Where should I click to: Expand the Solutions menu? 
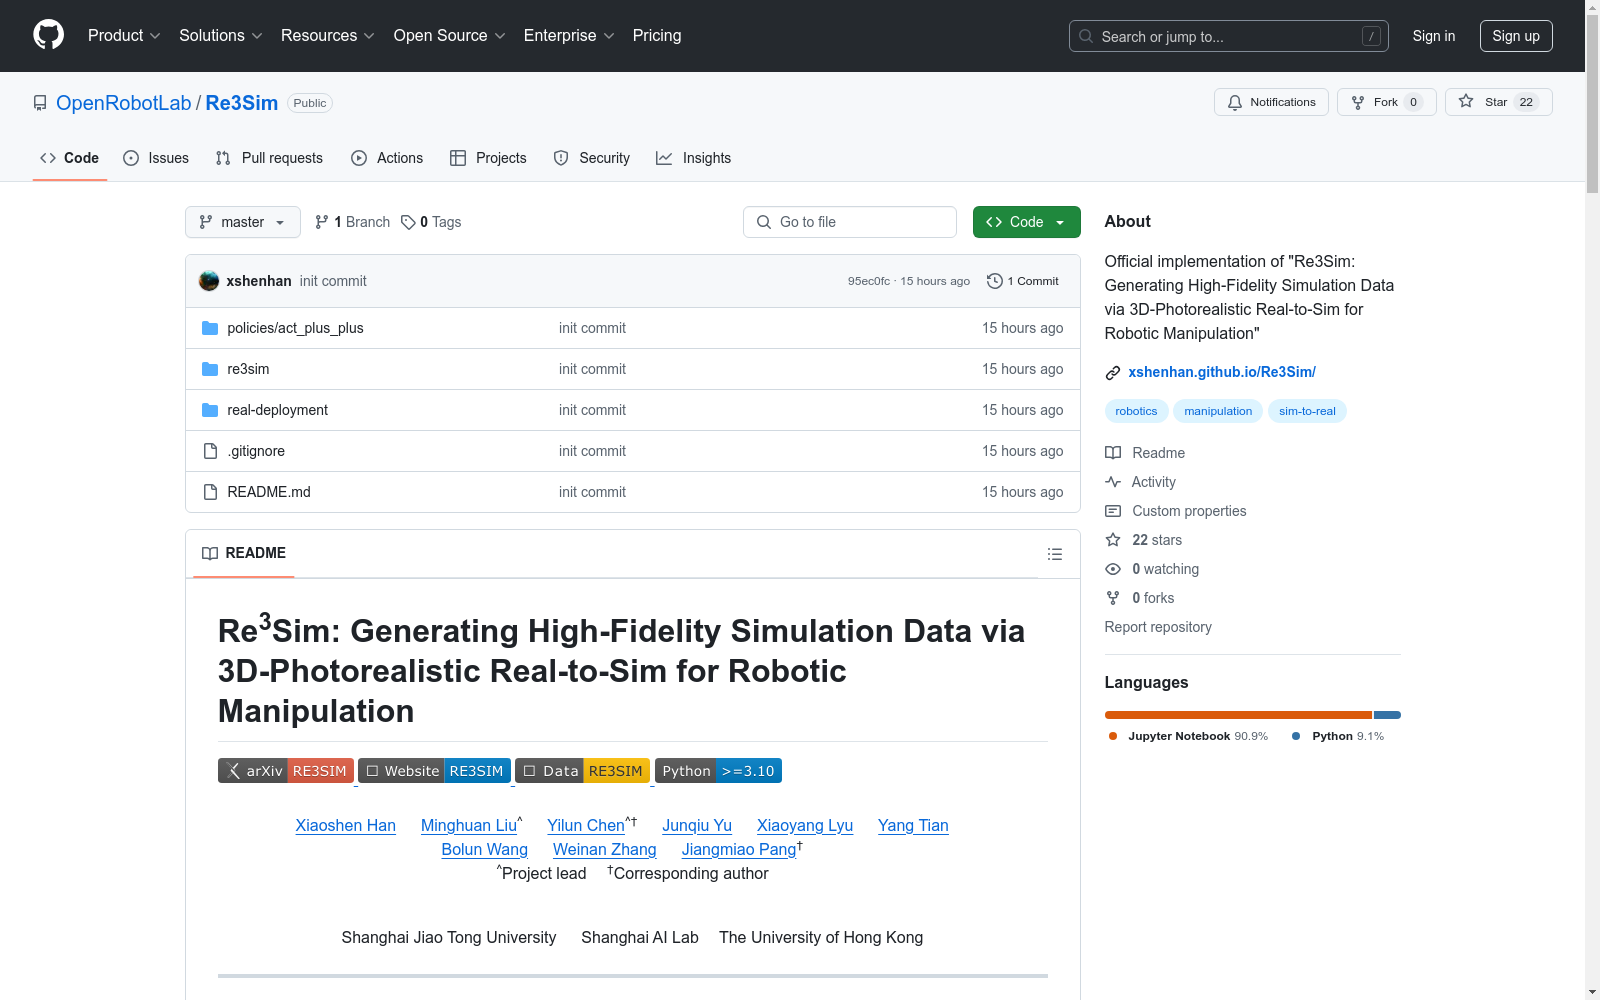(x=221, y=36)
